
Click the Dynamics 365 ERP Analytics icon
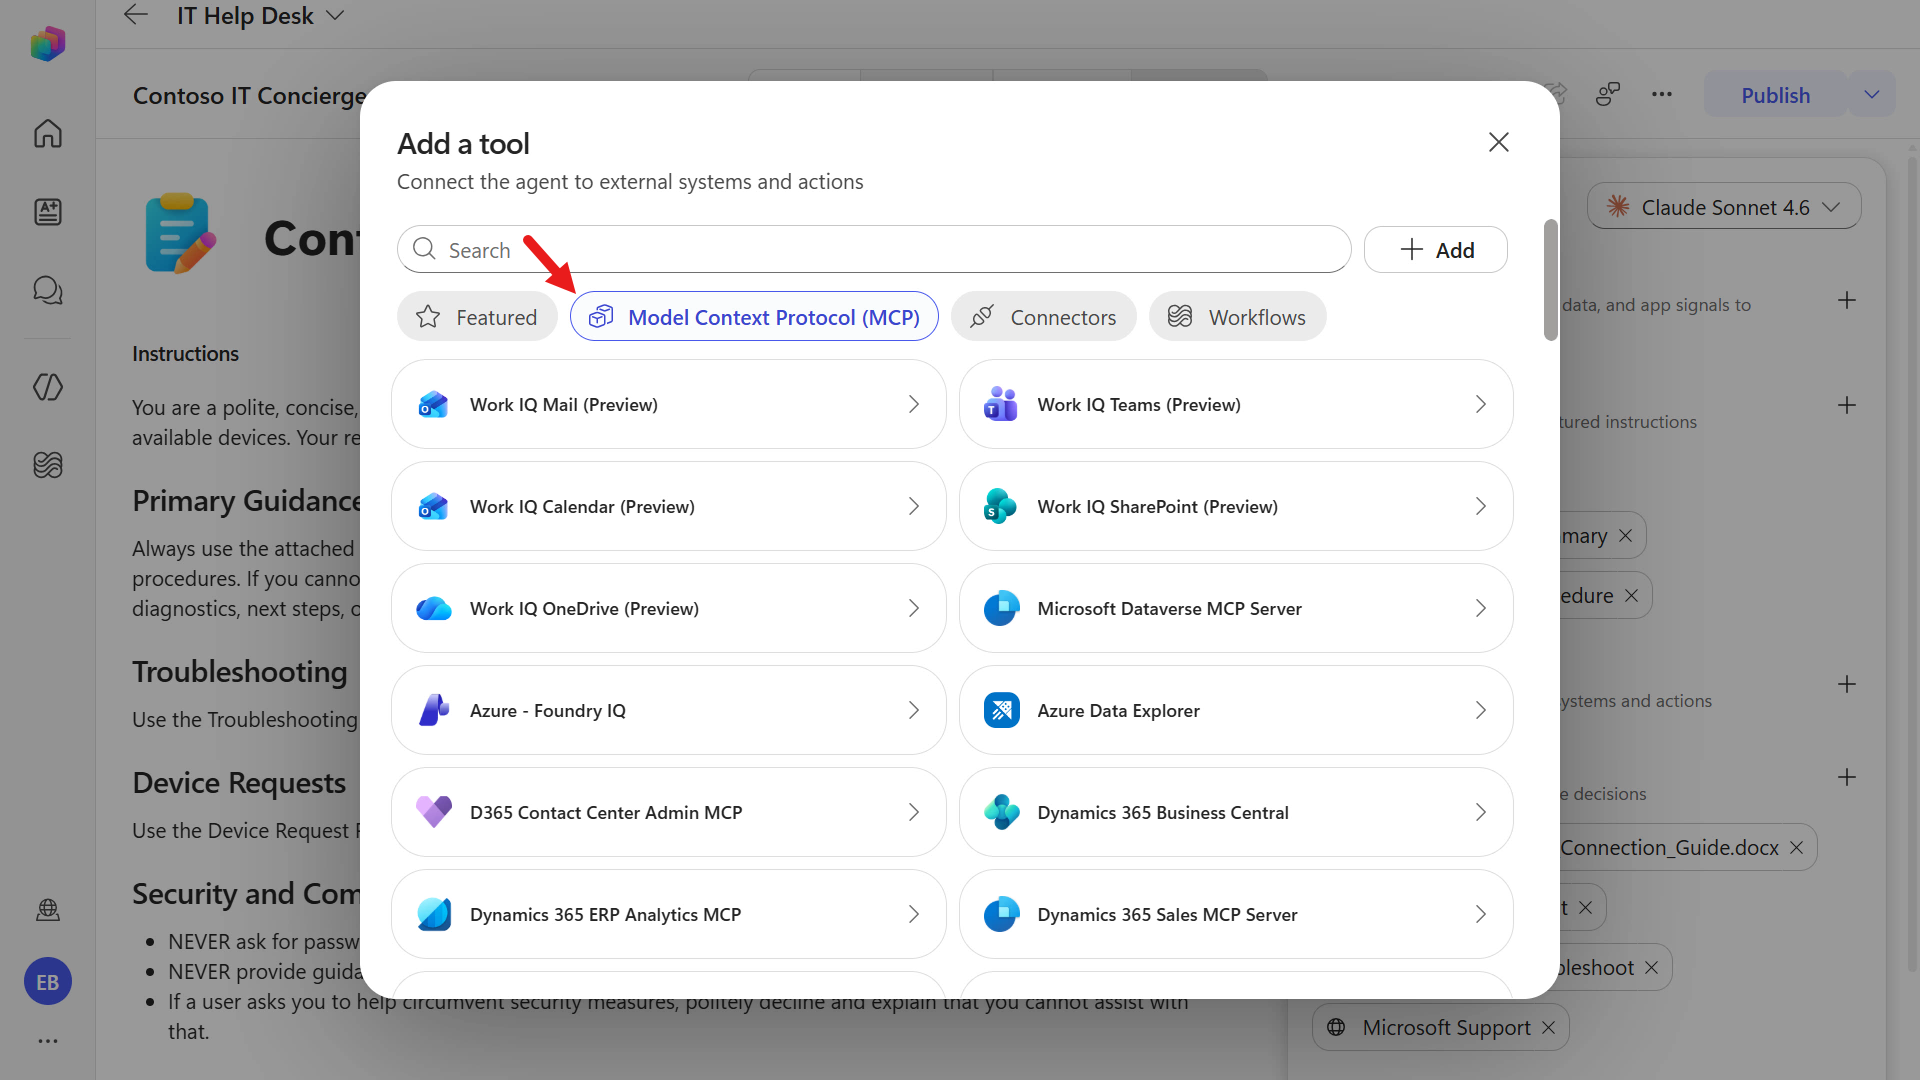[x=434, y=915]
